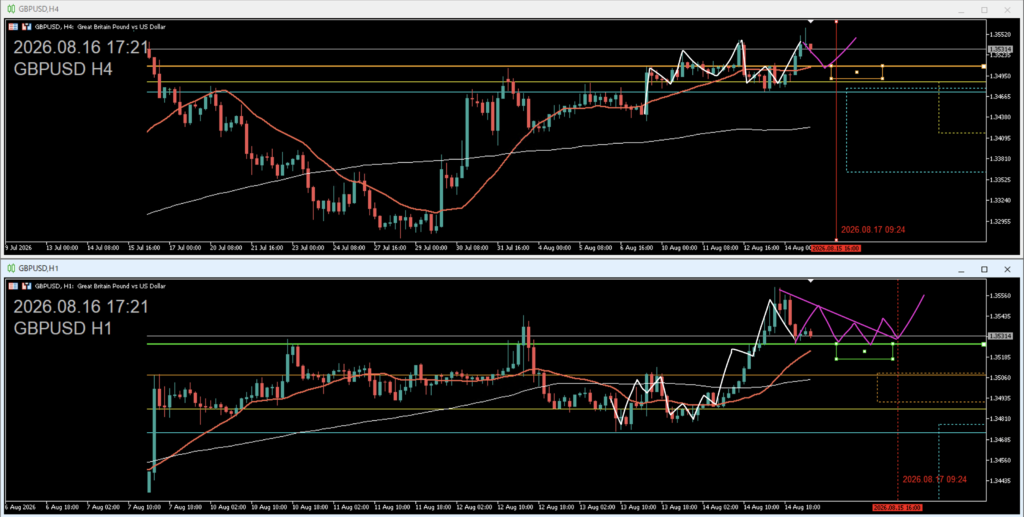Click the 2026.08.17 09:24 label on H4 chart
The height and width of the screenshot is (517, 1024).
872,230
